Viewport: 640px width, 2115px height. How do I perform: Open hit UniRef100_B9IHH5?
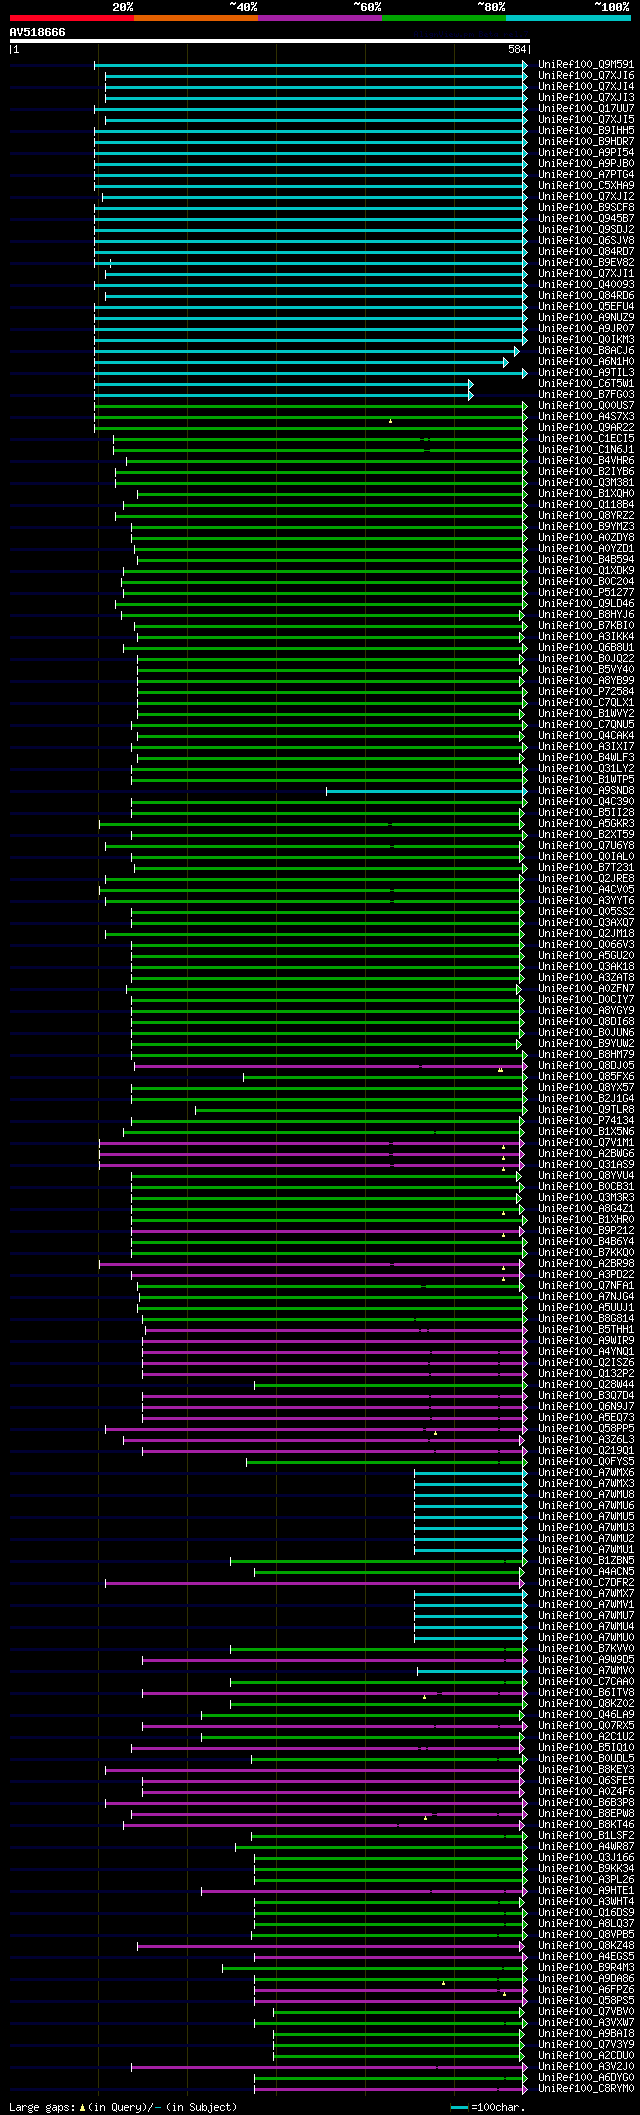tap(586, 131)
